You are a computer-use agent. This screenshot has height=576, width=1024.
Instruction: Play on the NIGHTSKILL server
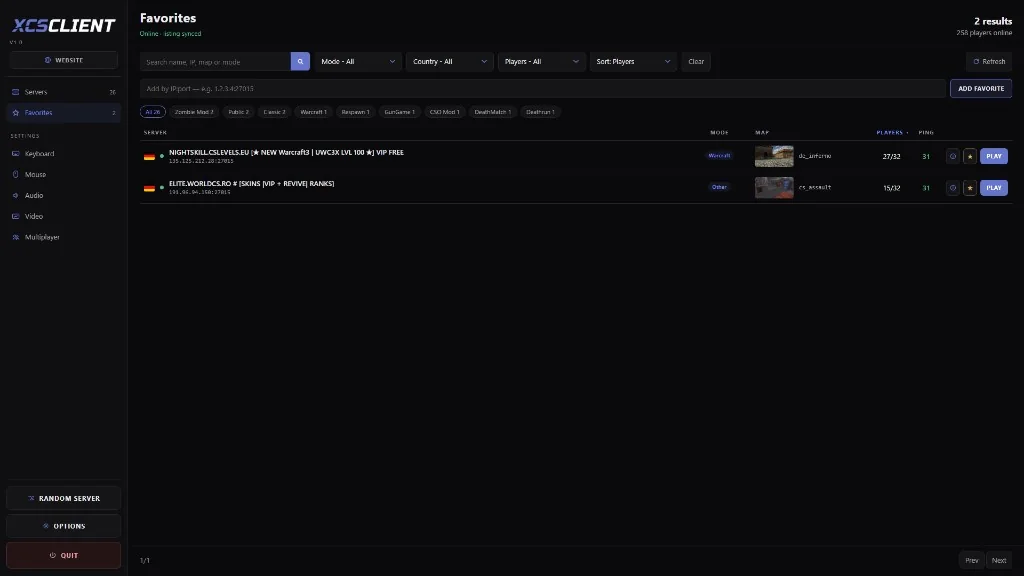click(993, 156)
